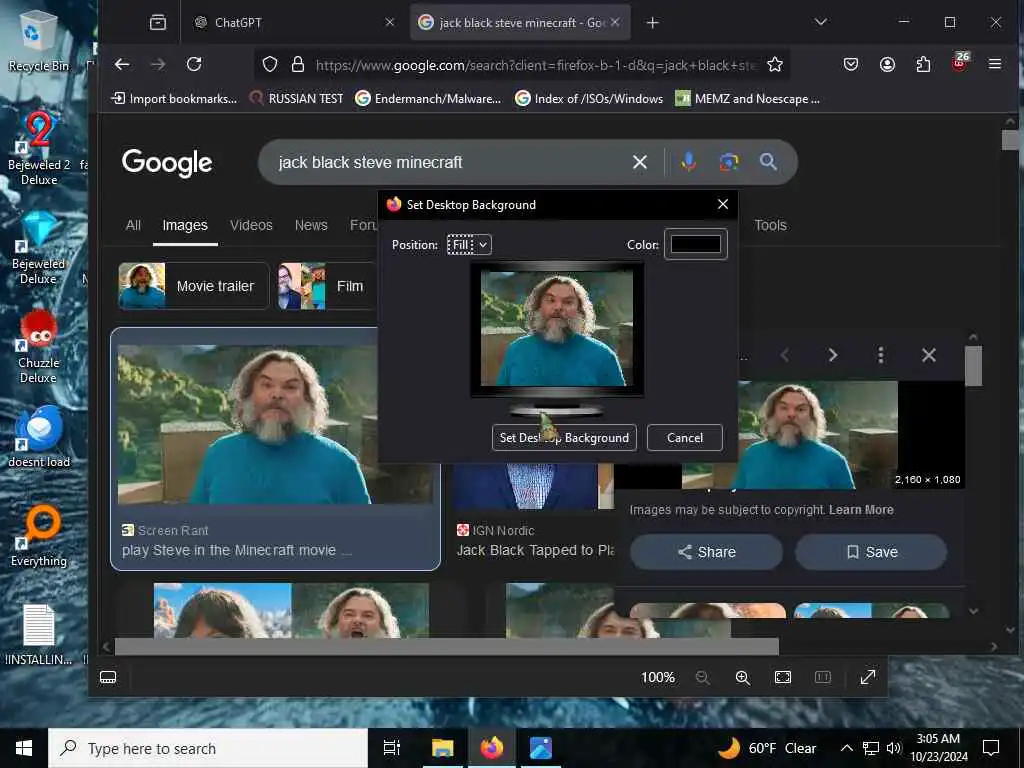The width and height of the screenshot is (1024, 768).
Task: Expand the list all tabs chevron
Action: (x=821, y=22)
